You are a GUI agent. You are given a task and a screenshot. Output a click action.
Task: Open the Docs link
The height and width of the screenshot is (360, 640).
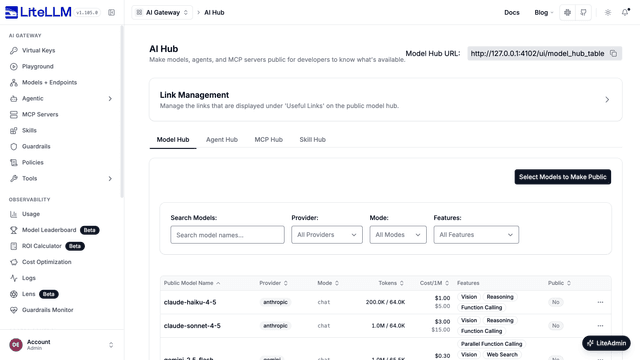pyautogui.click(x=511, y=13)
